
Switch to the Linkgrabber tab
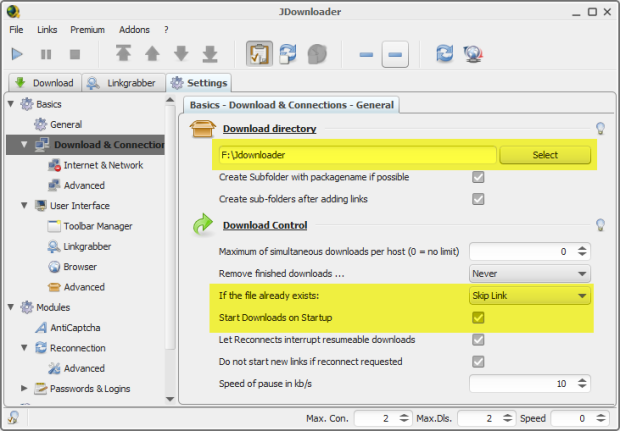123,83
